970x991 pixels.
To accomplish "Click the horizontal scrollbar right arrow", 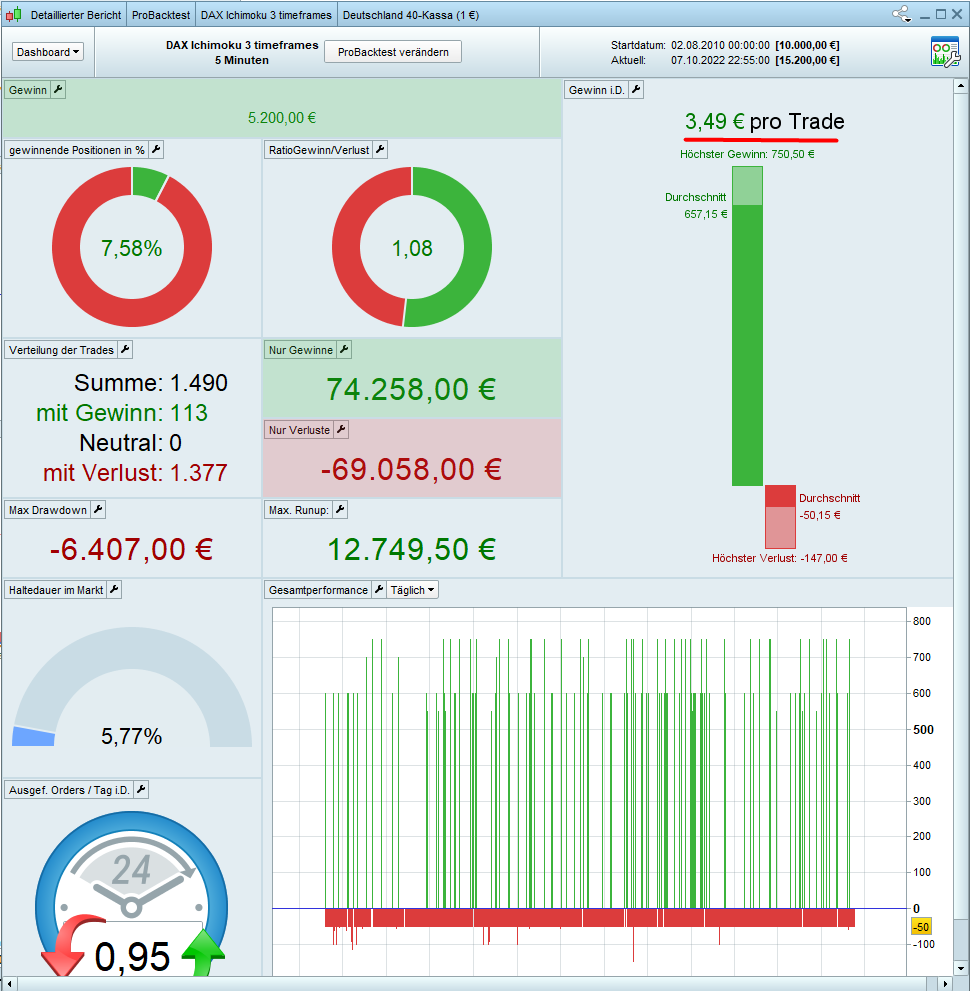I will coord(945,983).
